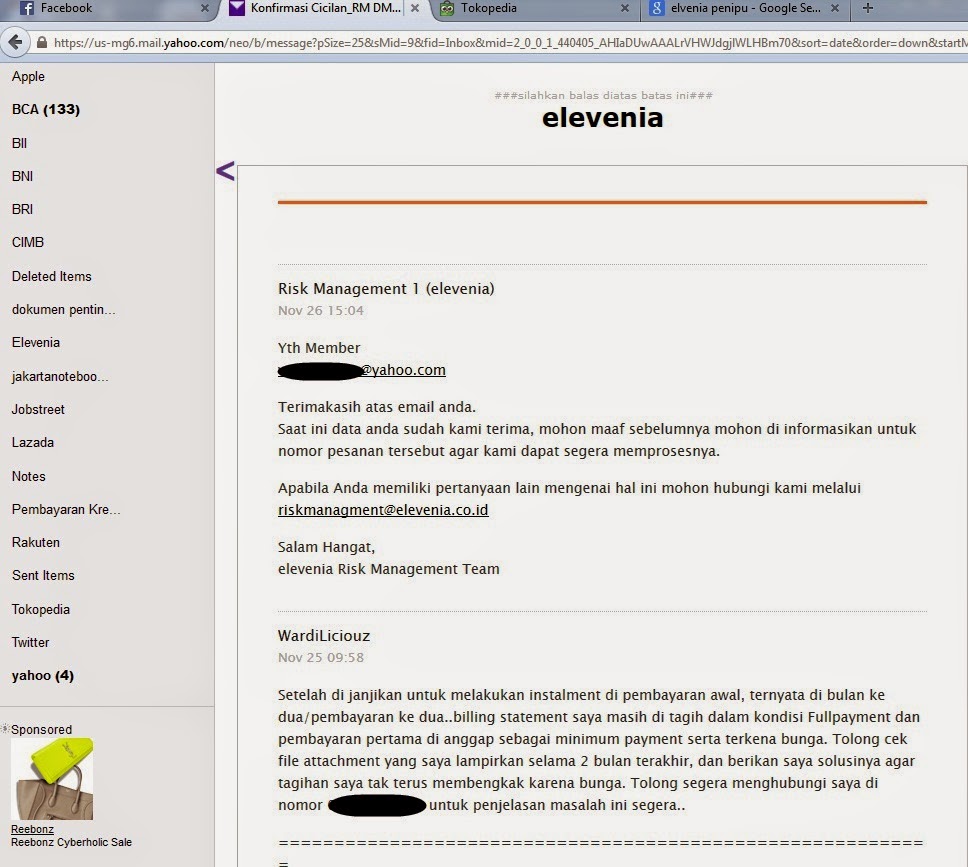Click the elevenia logo heading

pos(603,117)
